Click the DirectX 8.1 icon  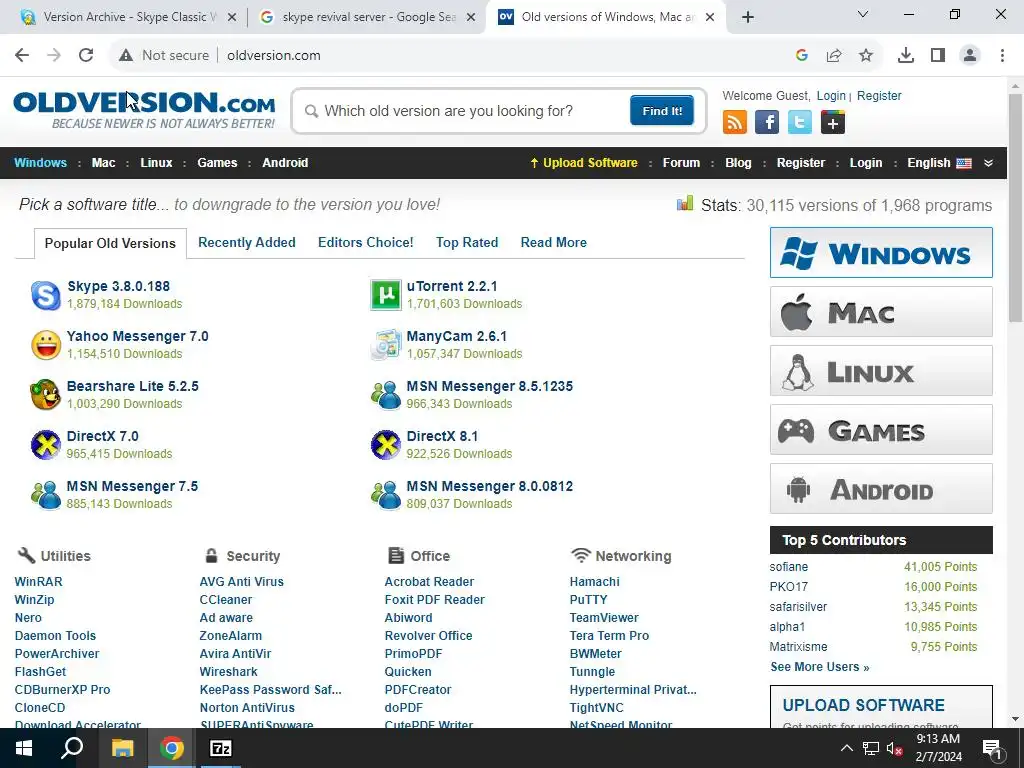pos(386,445)
